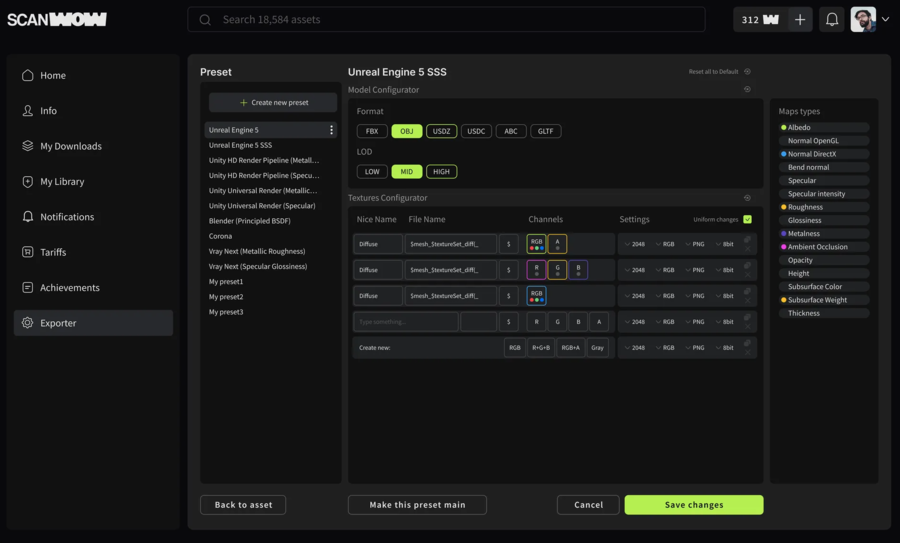900x543 pixels.
Task: Toggle the GLTF format option
Action: pyautogui.click(x=545, y=131)
